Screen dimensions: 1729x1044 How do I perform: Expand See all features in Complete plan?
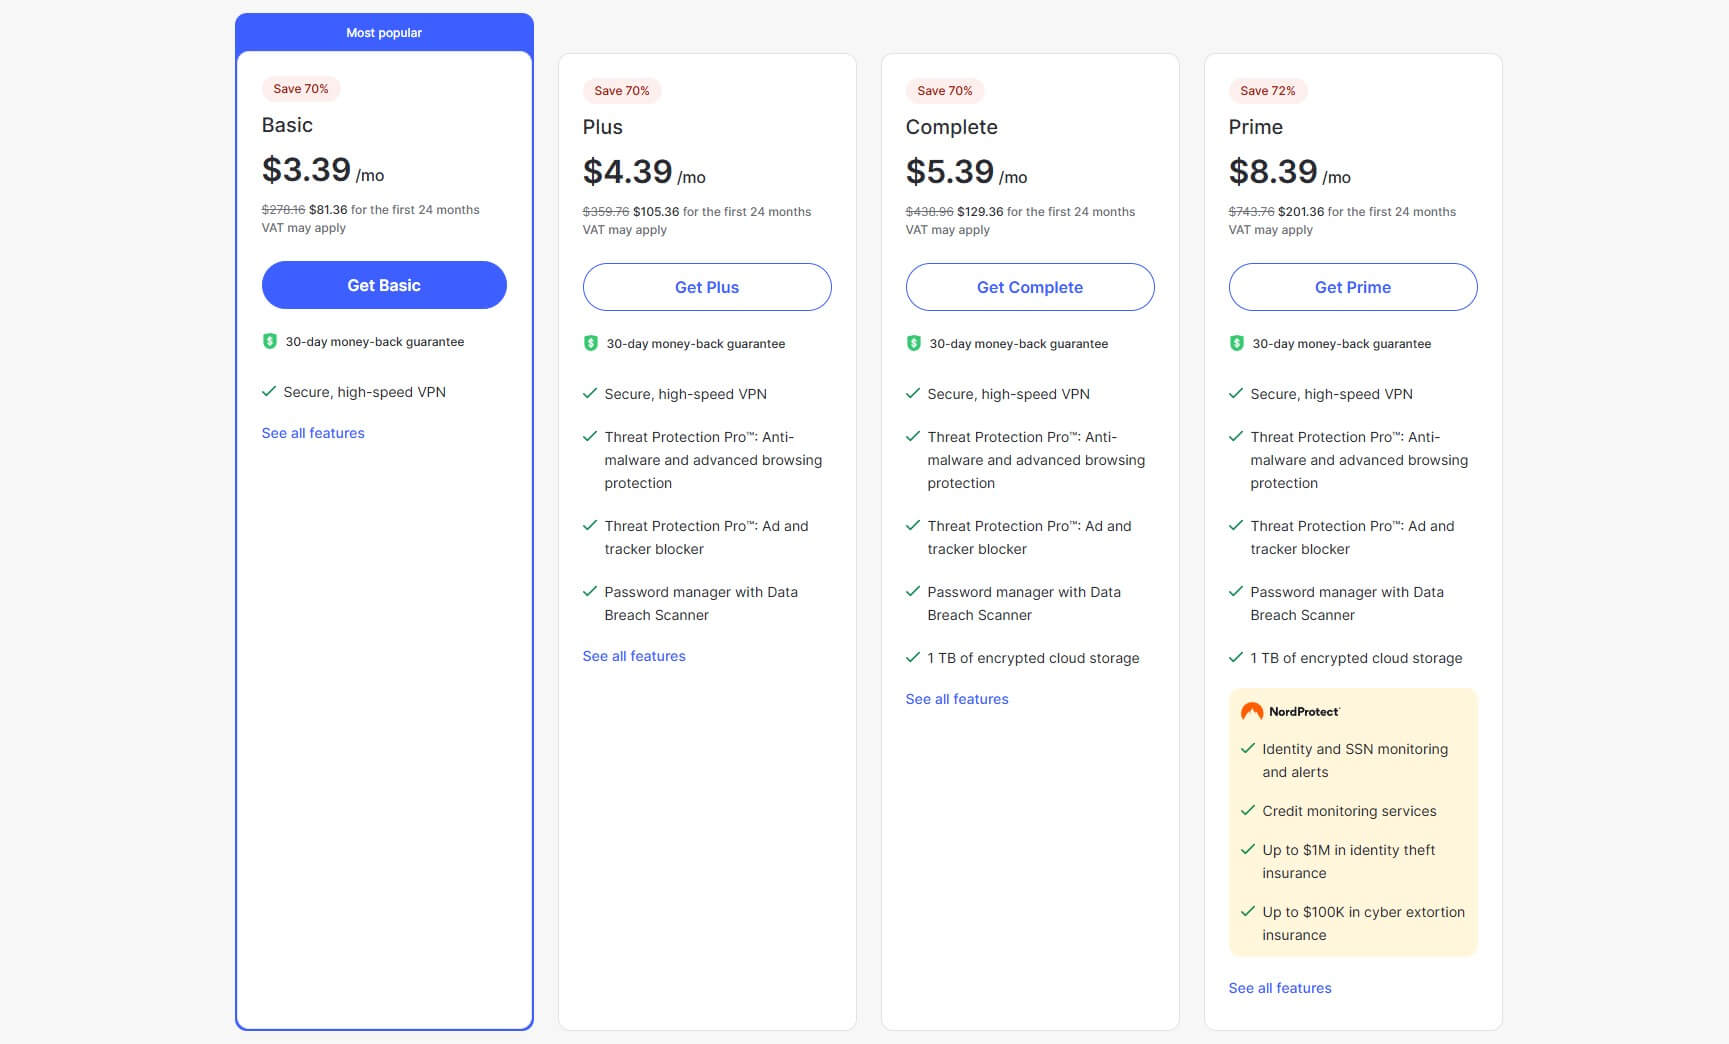pos(957,699)
